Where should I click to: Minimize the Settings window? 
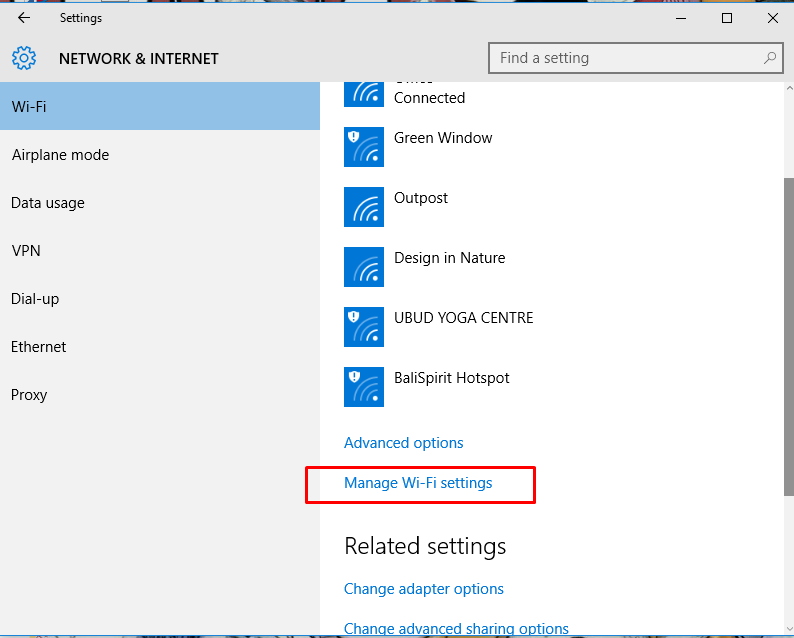coord(681,18)
